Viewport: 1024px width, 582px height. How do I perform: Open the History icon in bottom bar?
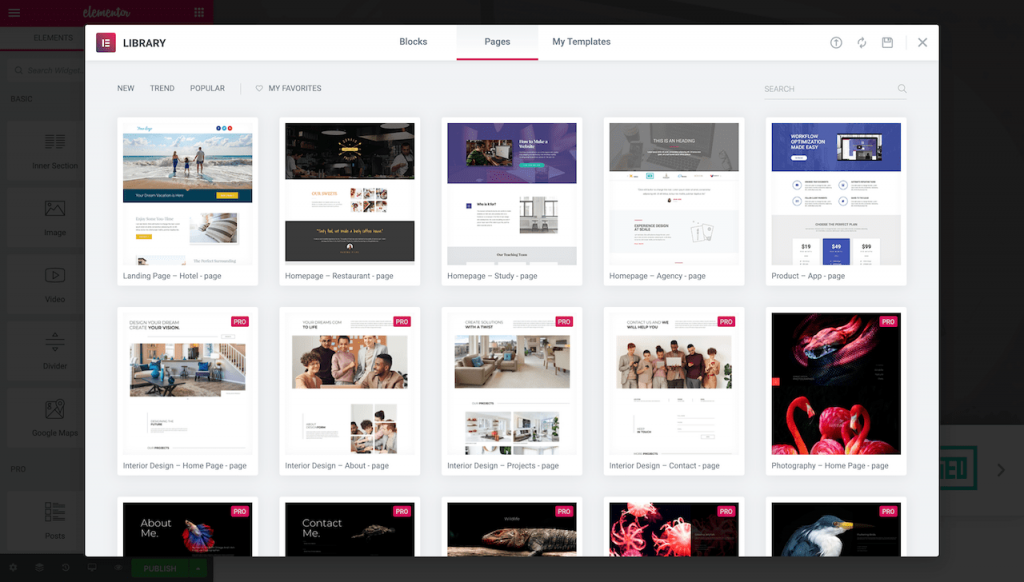pos(65,568)
